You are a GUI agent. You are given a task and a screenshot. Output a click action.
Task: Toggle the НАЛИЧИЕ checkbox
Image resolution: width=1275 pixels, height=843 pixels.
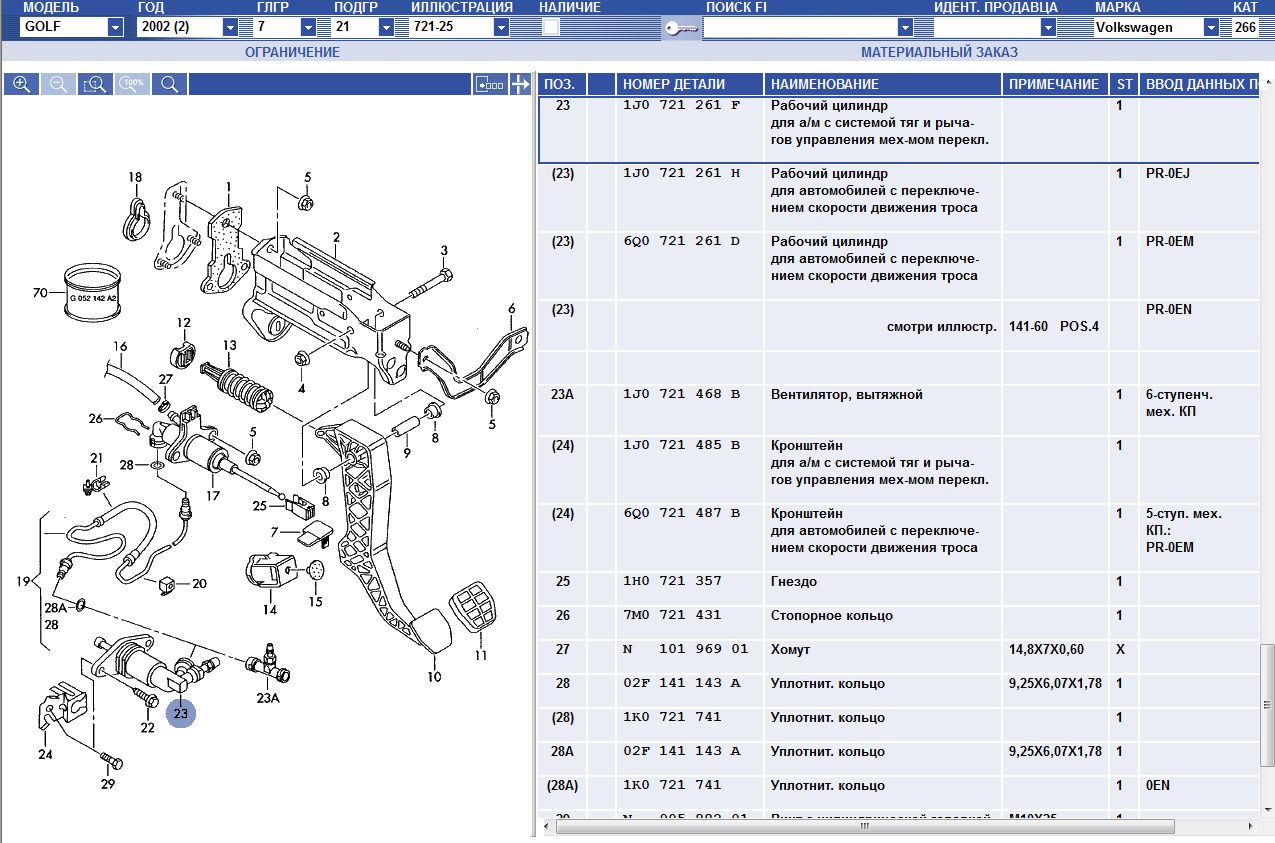(550, 28)
